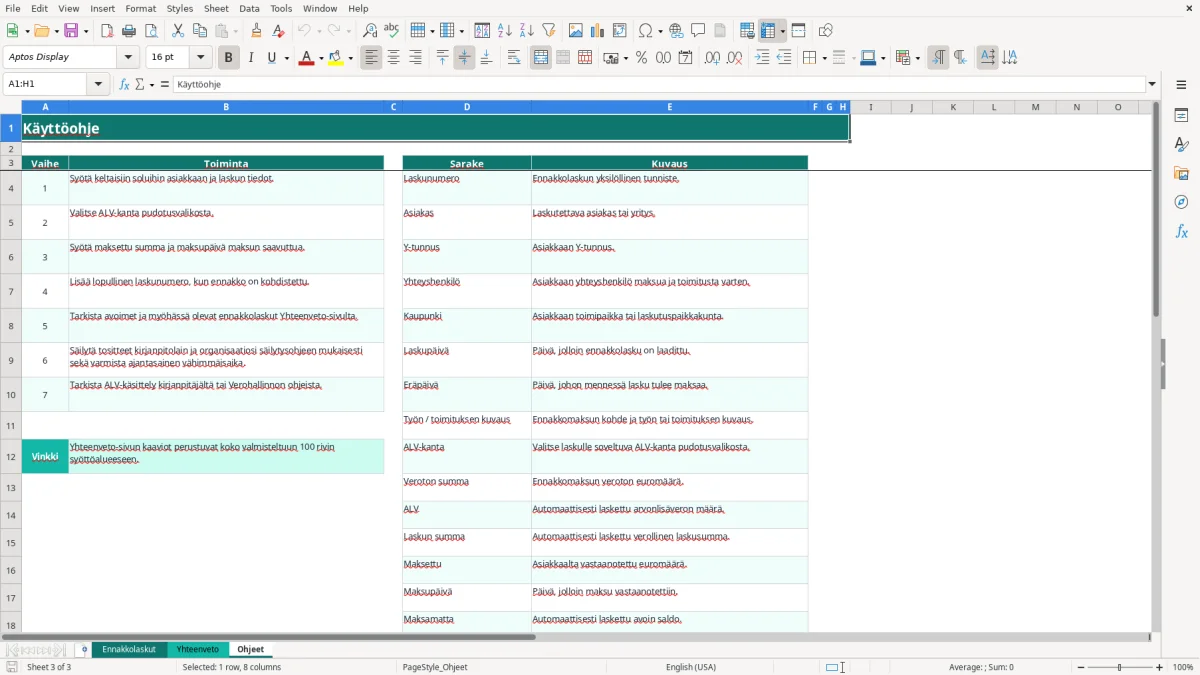
Task: Click the Select Function sum button
Action: [x=140, y=84]
